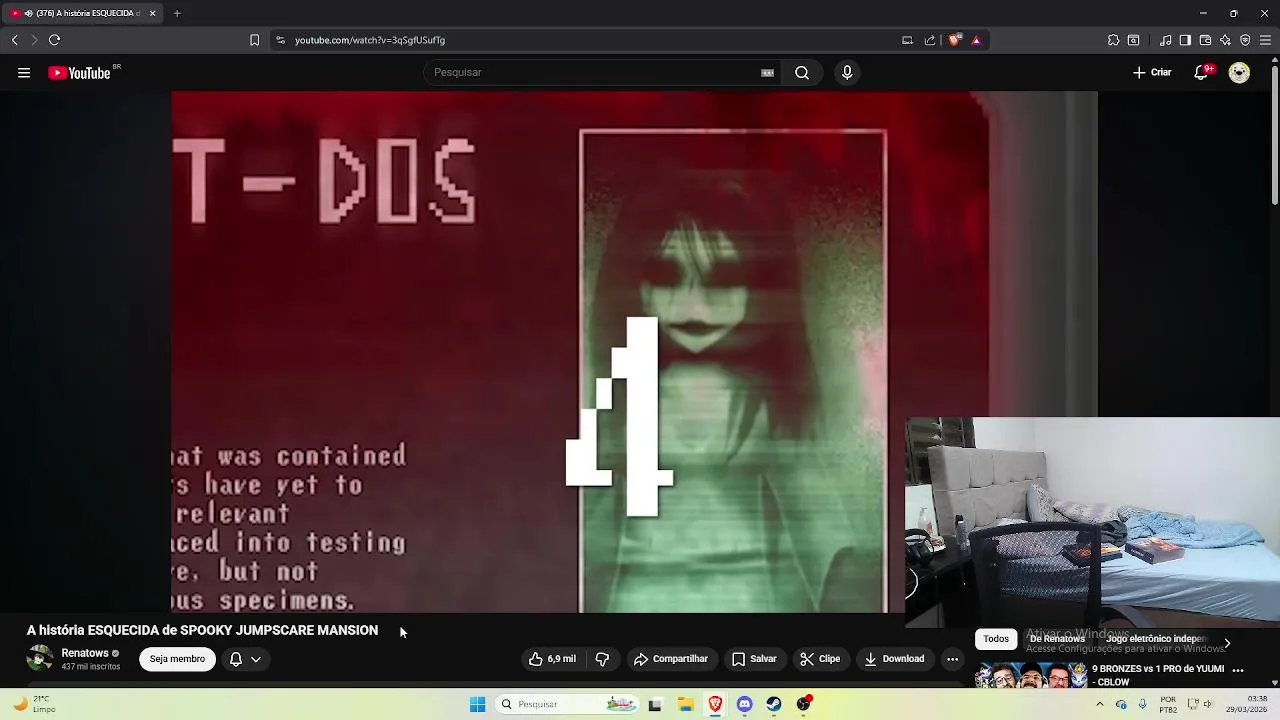This screenshot has height=720, width=1280.
Task: Save the video with Salvar
Action: (x=754, y=659)
